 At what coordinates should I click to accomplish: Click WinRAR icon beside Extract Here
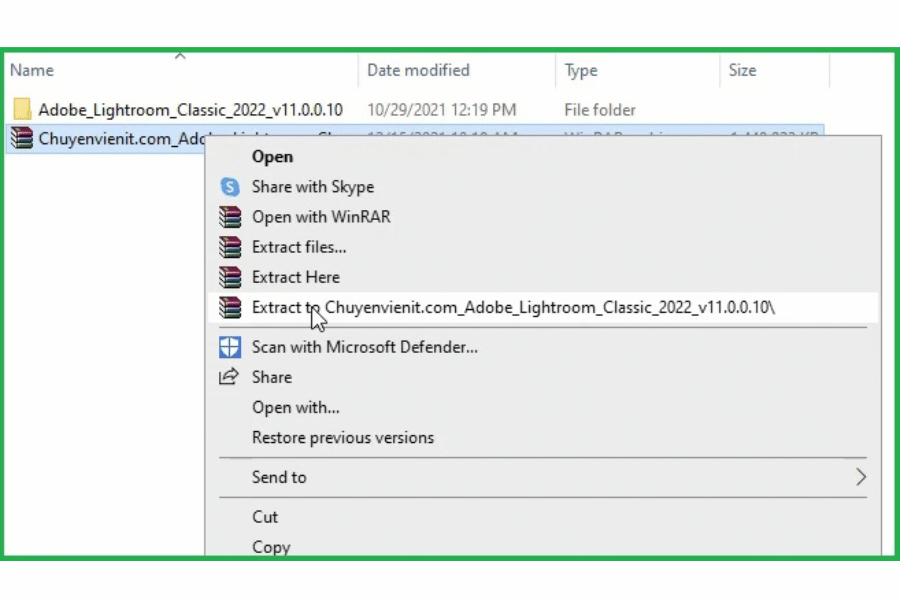click(x=230, y=277)
